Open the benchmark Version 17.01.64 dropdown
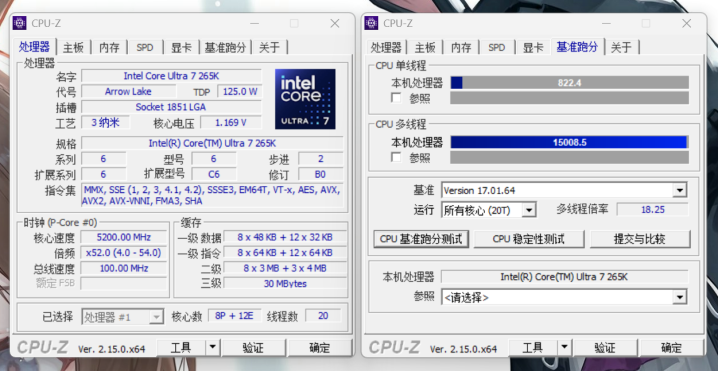718x371 pixels. [680, 190]
